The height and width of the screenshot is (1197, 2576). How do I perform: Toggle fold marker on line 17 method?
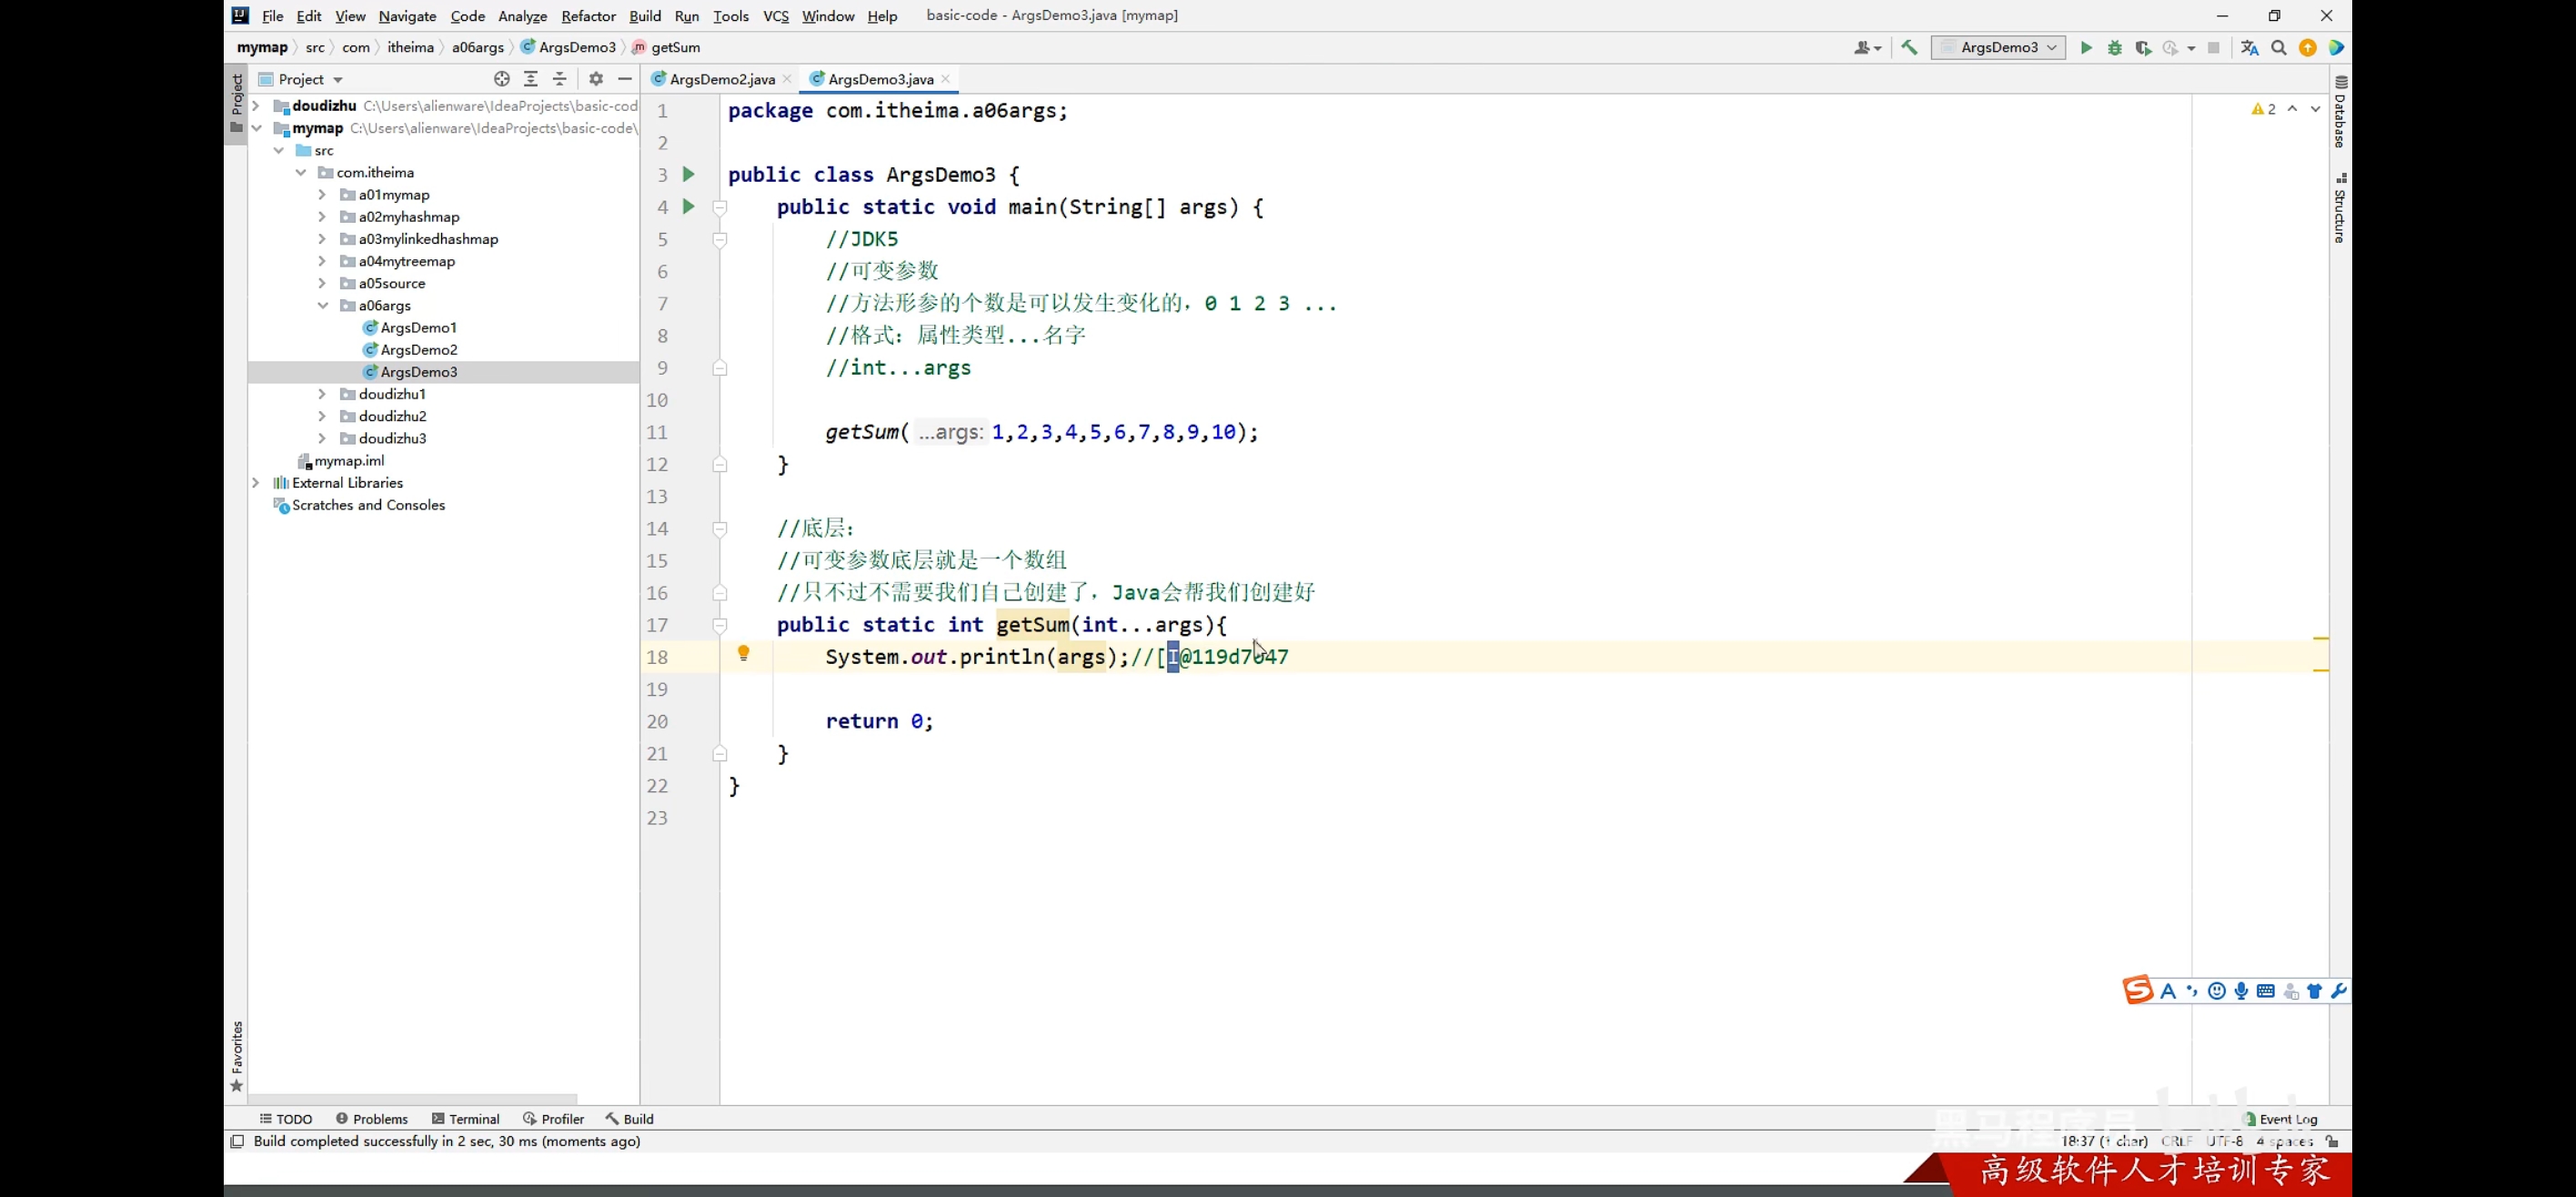coord(719,625)
